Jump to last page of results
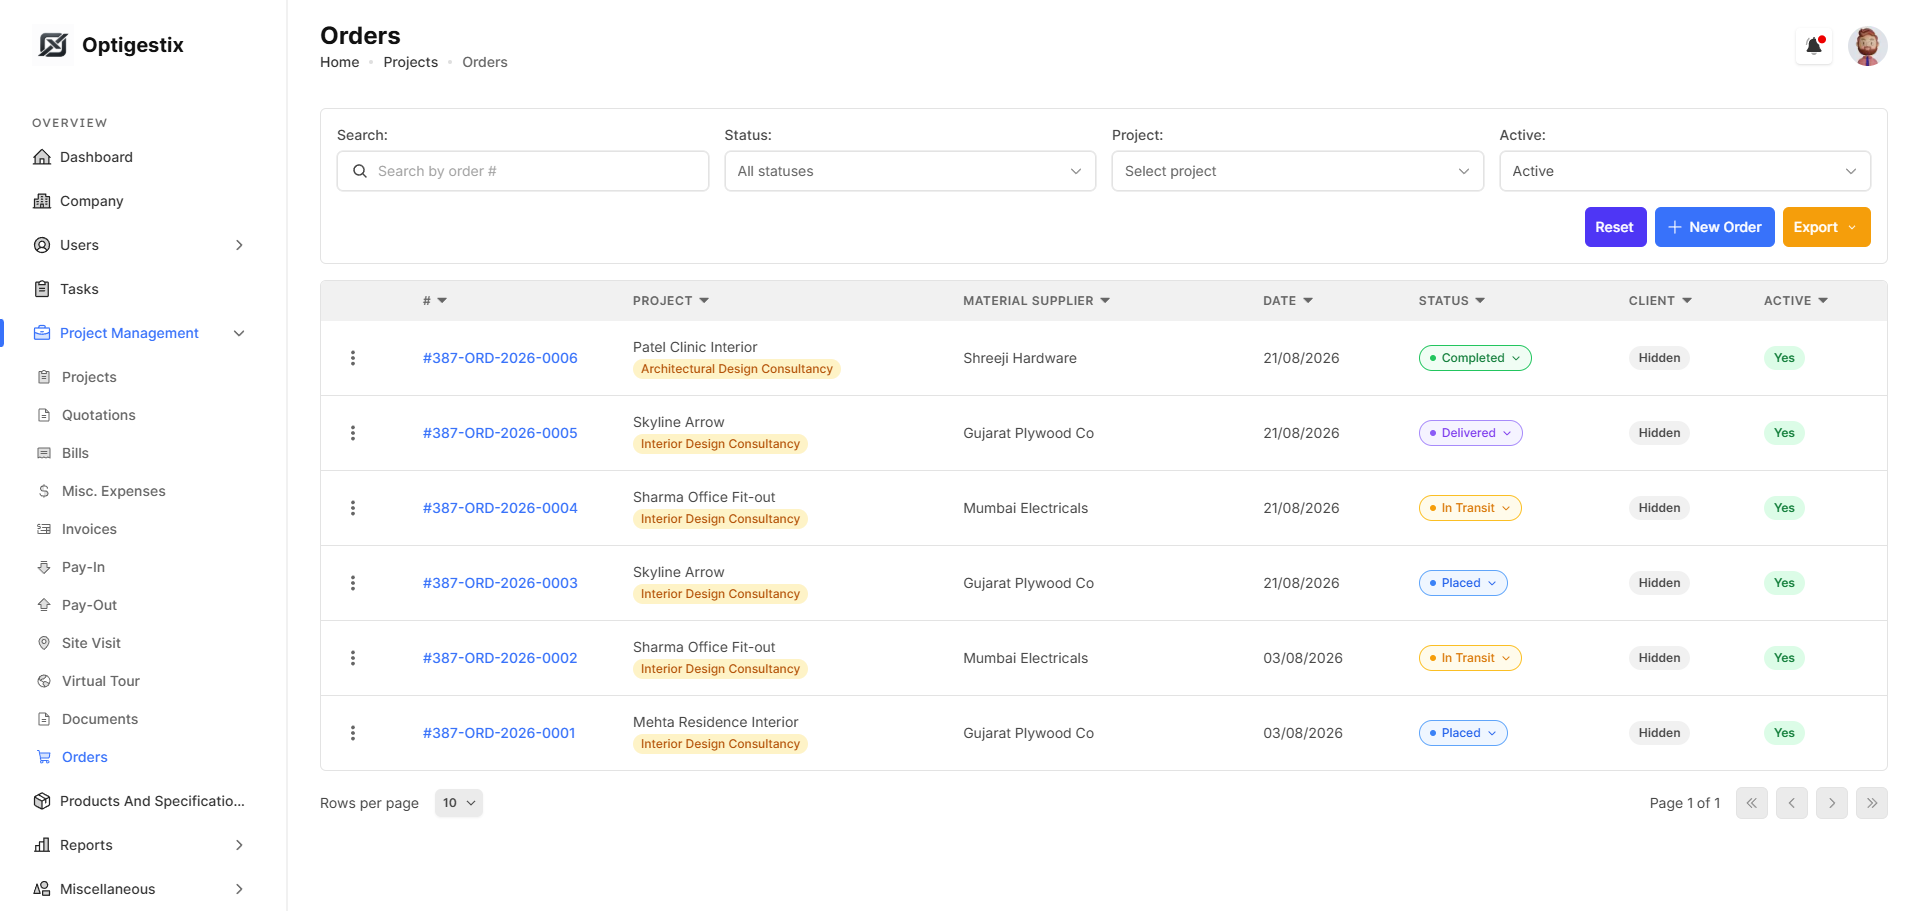Image resolution: width=1920 pixels, height=911 pixels. click(1872, 803)
